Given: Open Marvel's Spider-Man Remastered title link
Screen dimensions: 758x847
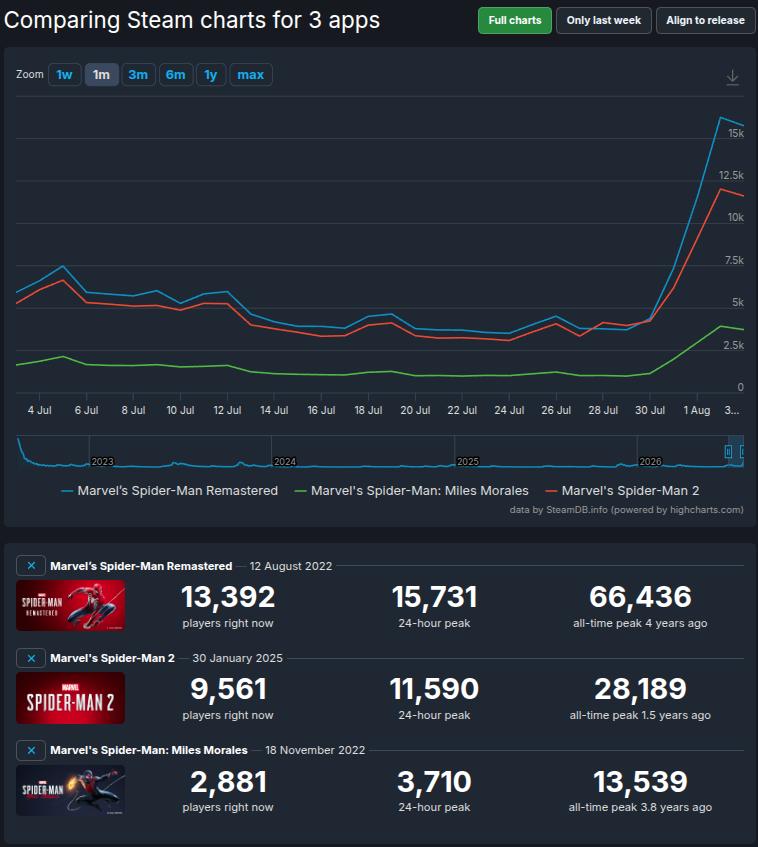Looking at the screenshot, I should click(141, 566).
